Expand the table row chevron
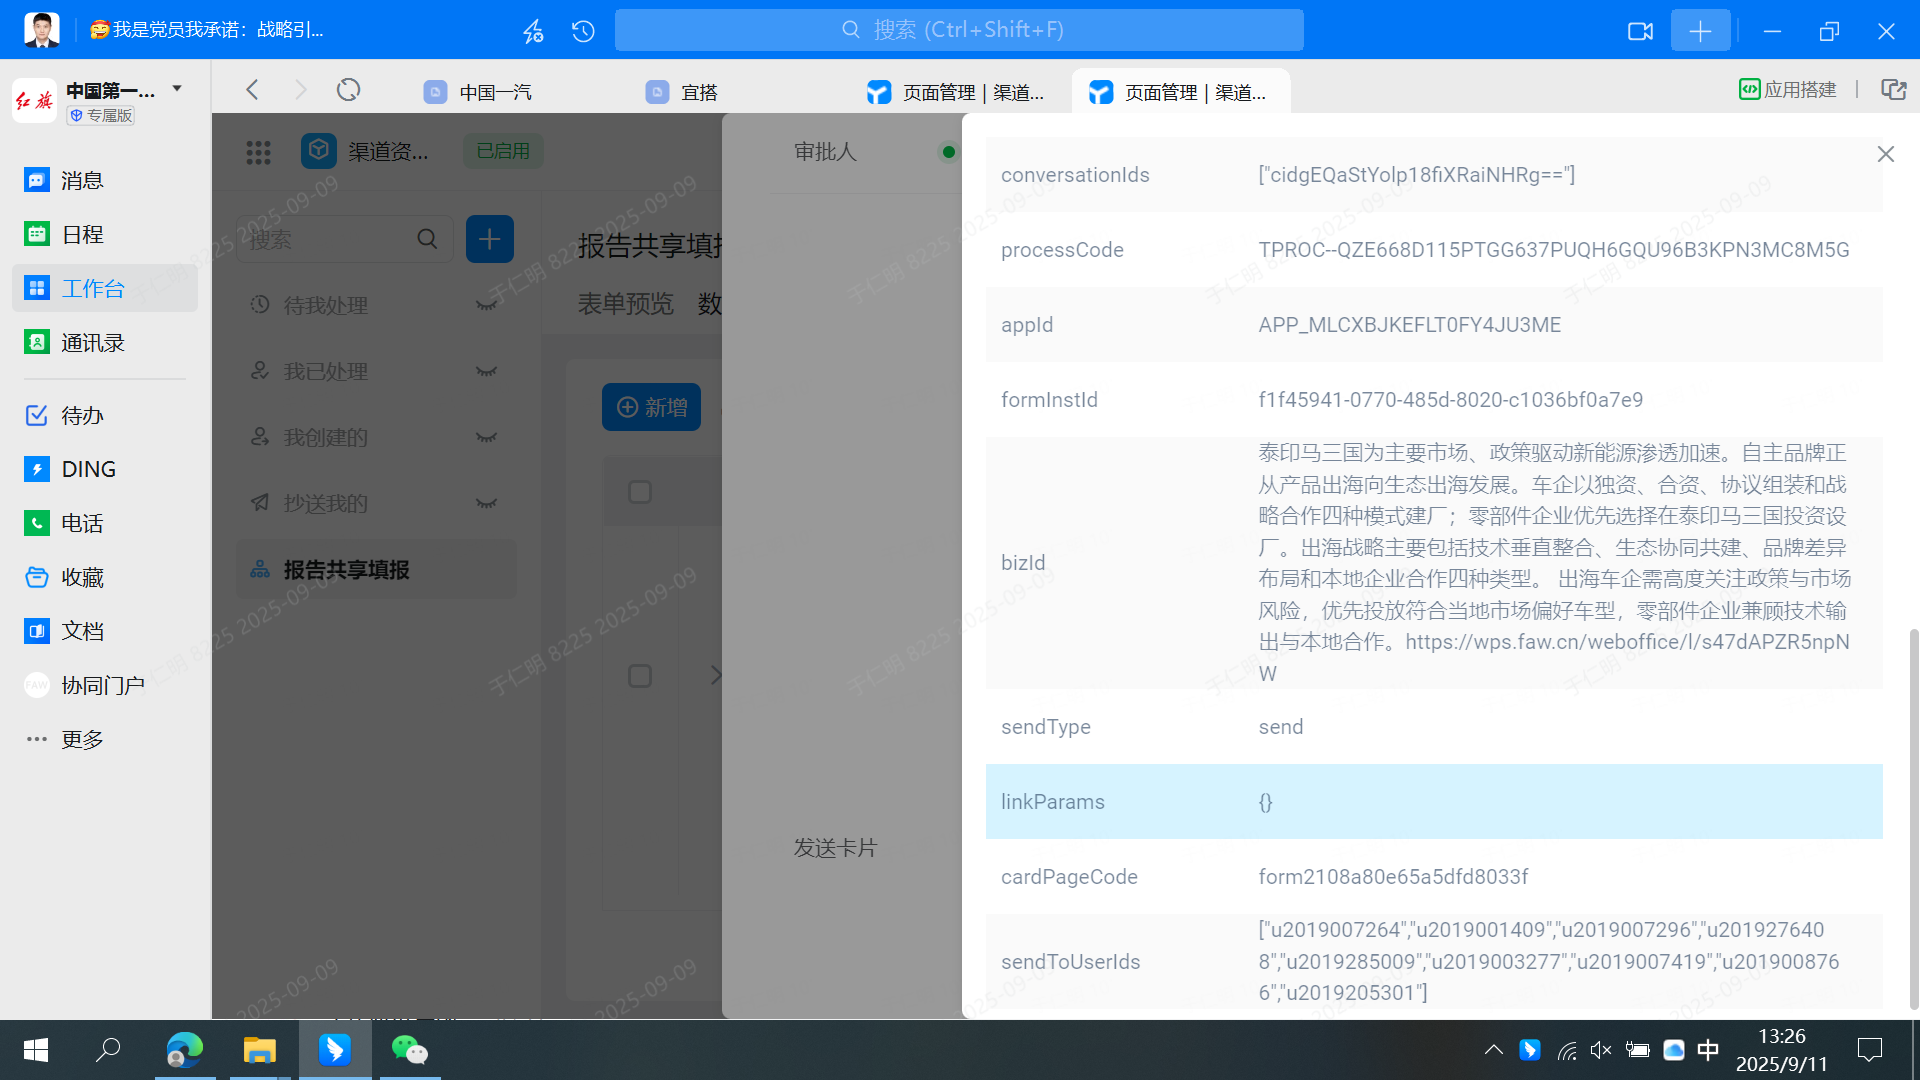The width and height of the screenshot is (1920, 1080). click(x=715, y=675)
